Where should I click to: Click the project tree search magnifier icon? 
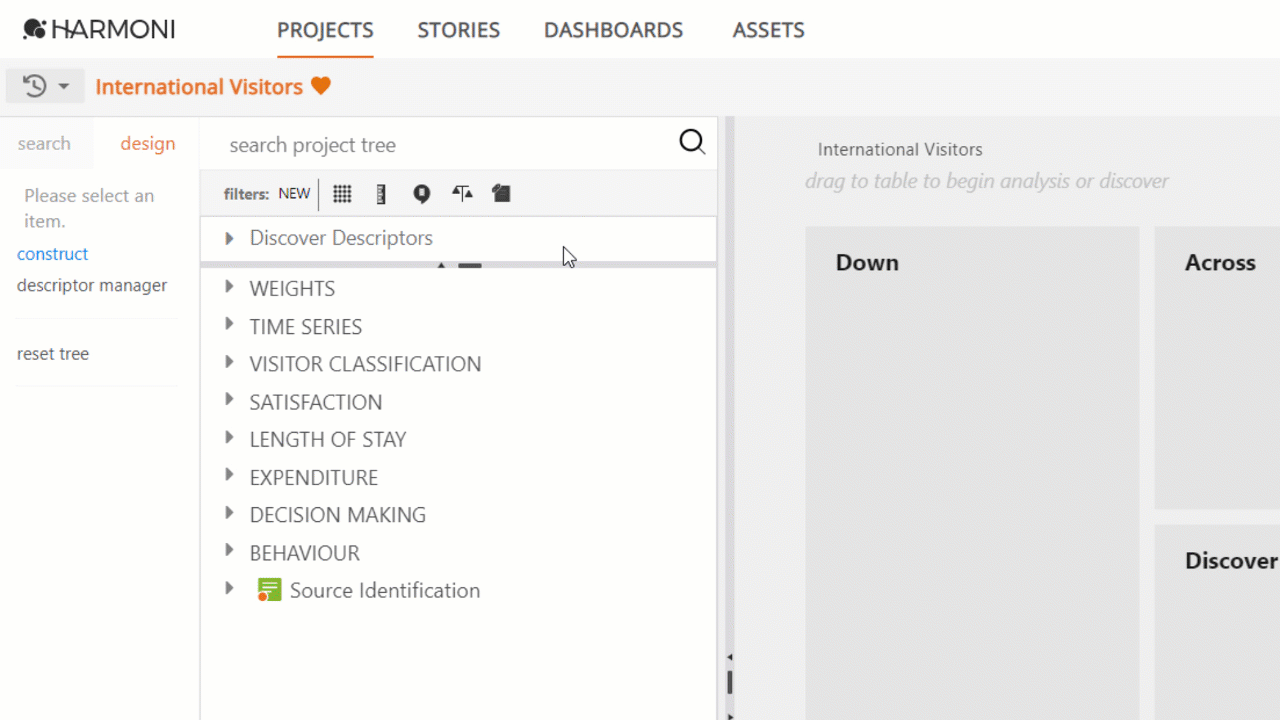(692, 142)
